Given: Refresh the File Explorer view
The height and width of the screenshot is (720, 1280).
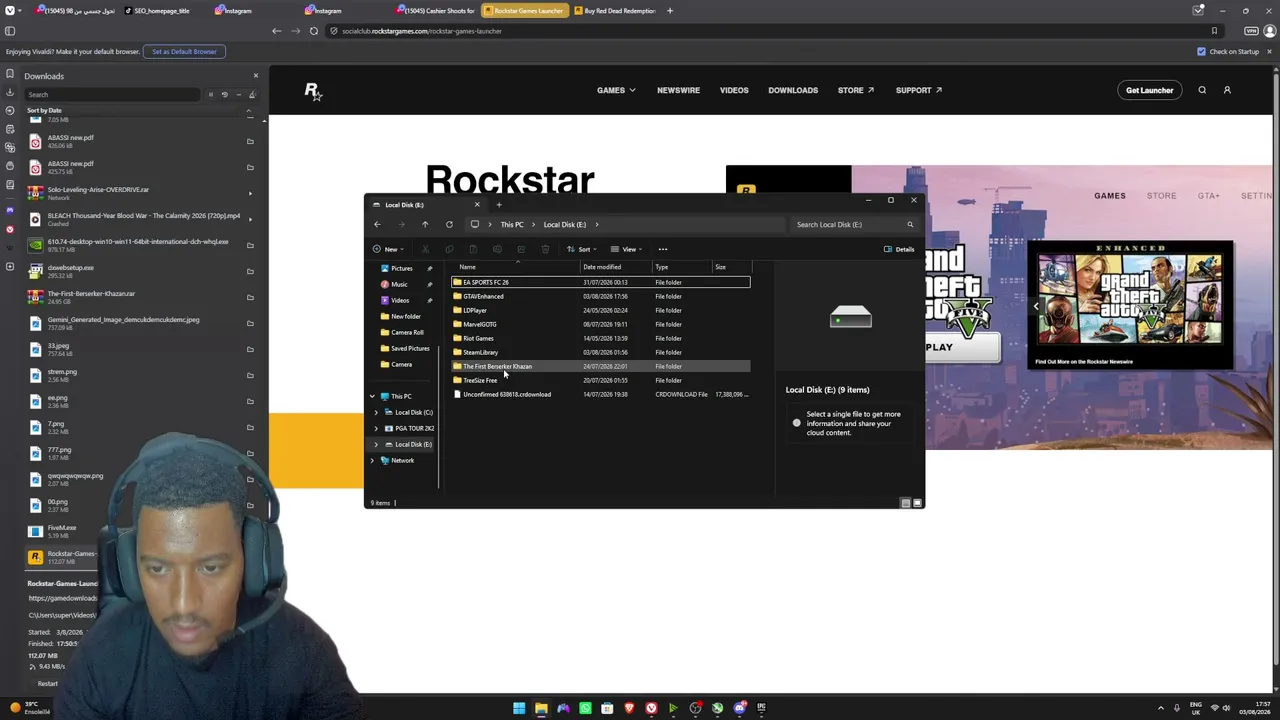Looking at the screenshot, I should tap(449, 224).
